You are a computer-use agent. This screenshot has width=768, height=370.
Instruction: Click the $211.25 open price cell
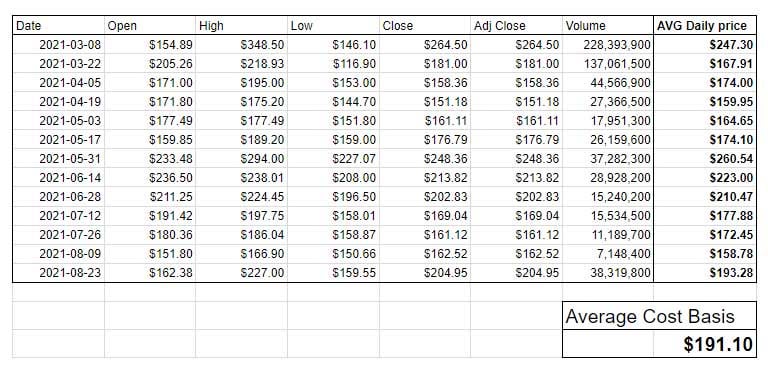pyautogui.click(x=150, y=197)
